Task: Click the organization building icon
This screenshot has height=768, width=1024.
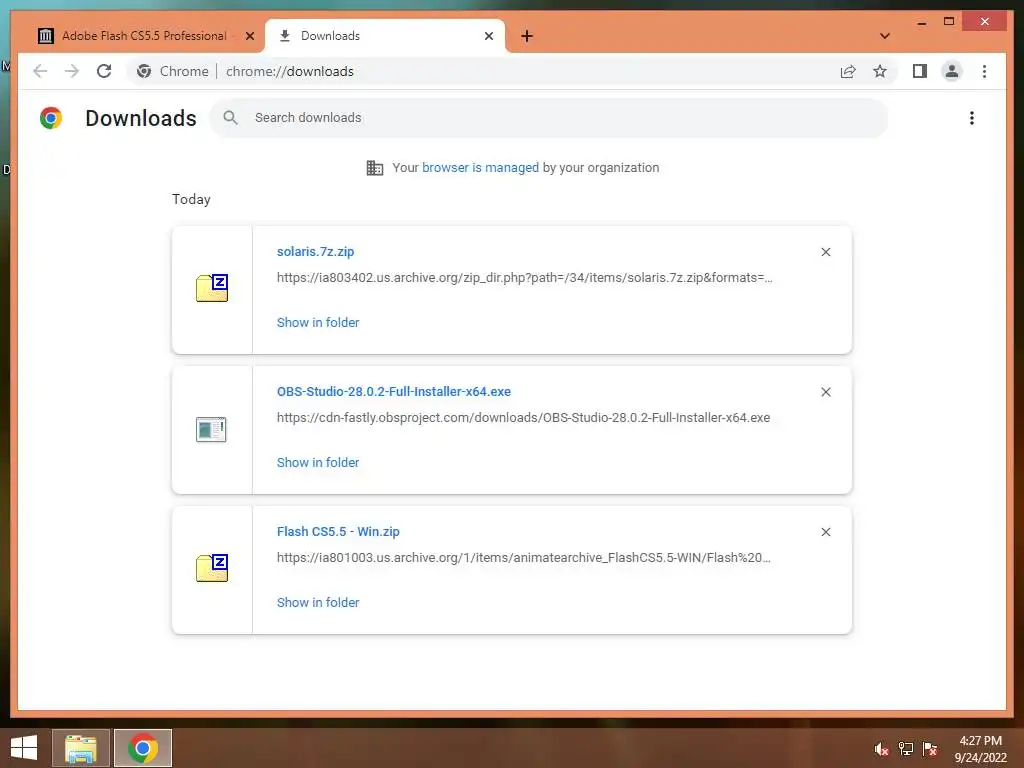Action: (375, 168)
